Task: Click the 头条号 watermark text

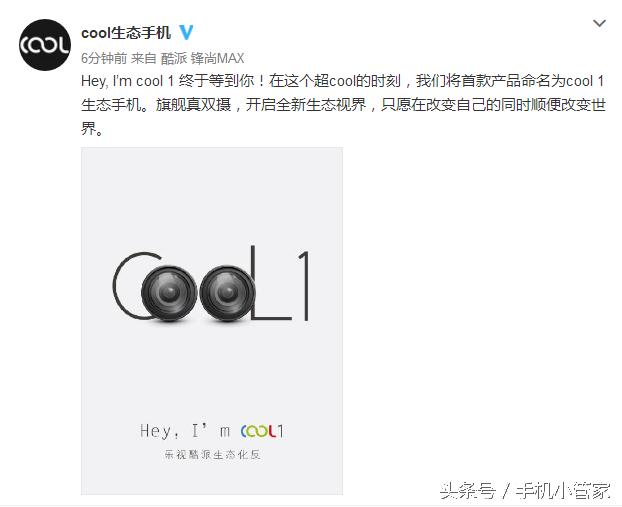Action: tap(468, 491)
